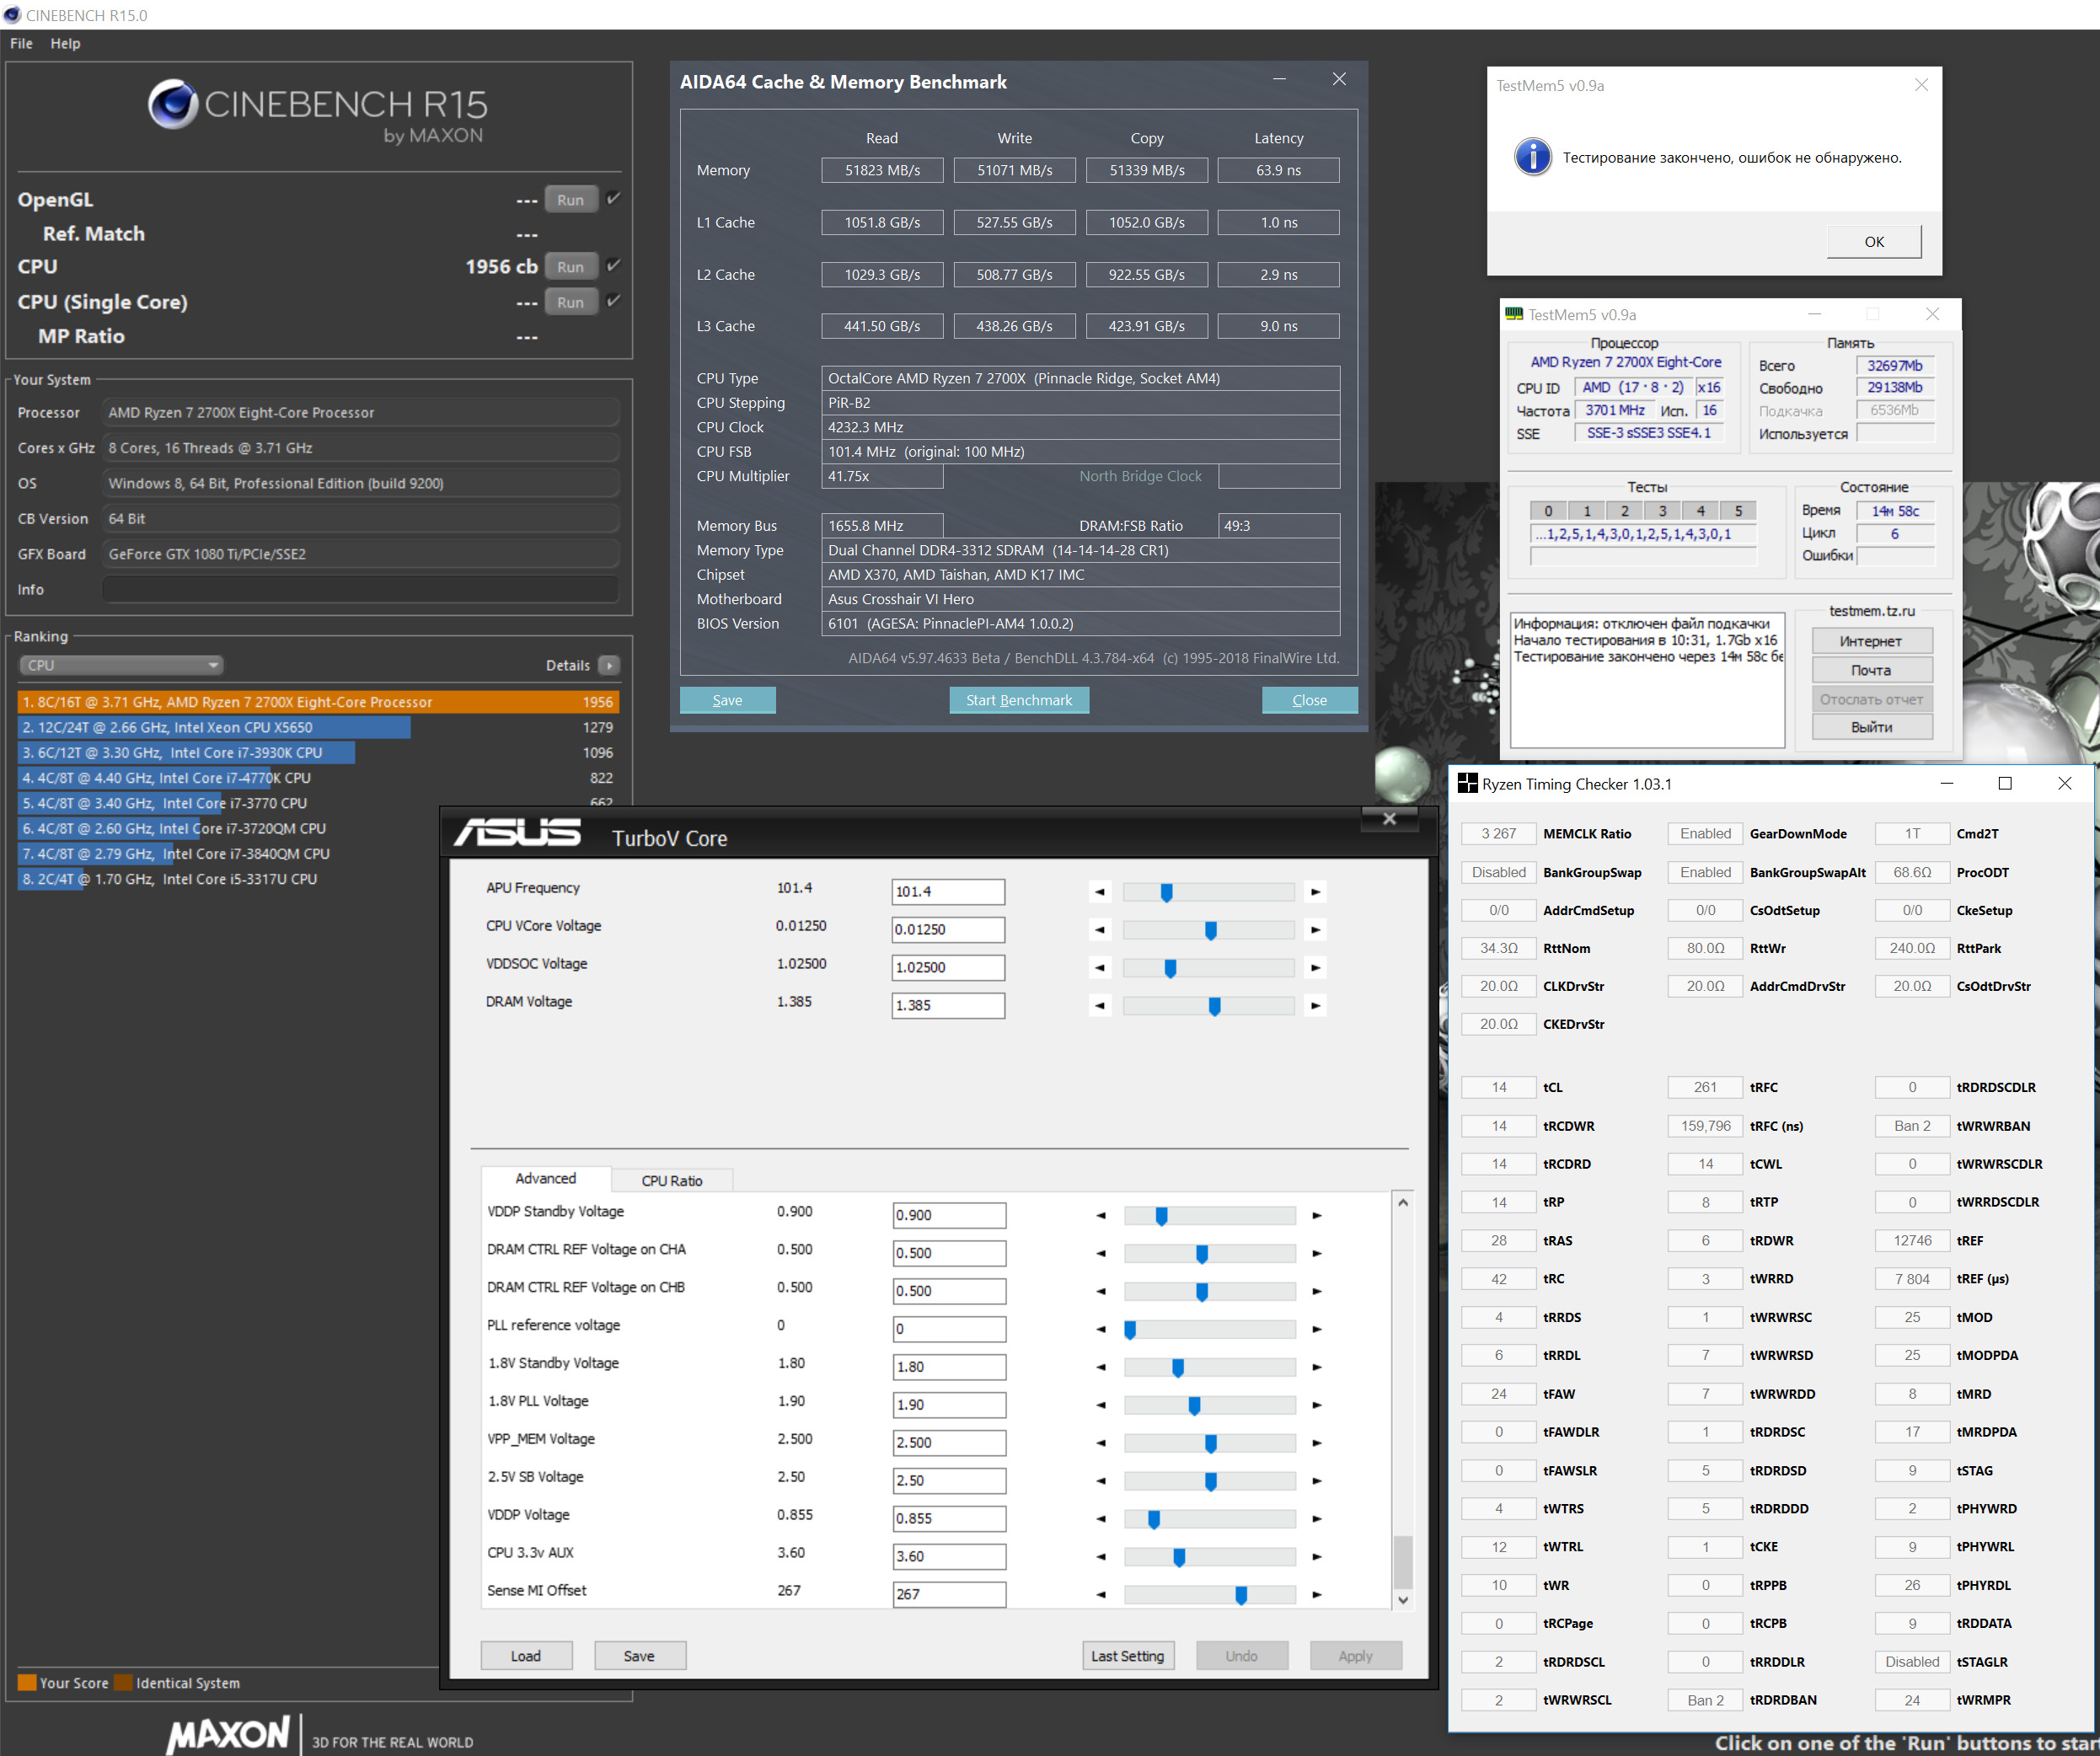The width and height of the screenshot is (2100, 1756).
Task: Toggle the OpenGL test checkbox
Action: 614,198
